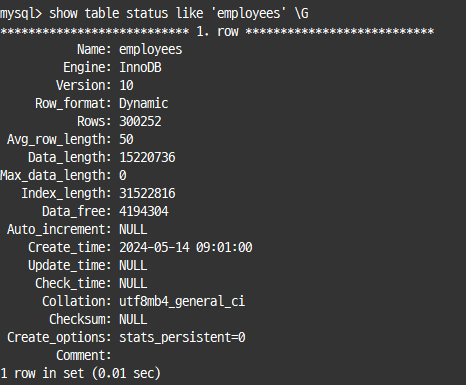Click the Engine value InnoDB
This screenshot has width=466, height=385.
tap(140, 68)
